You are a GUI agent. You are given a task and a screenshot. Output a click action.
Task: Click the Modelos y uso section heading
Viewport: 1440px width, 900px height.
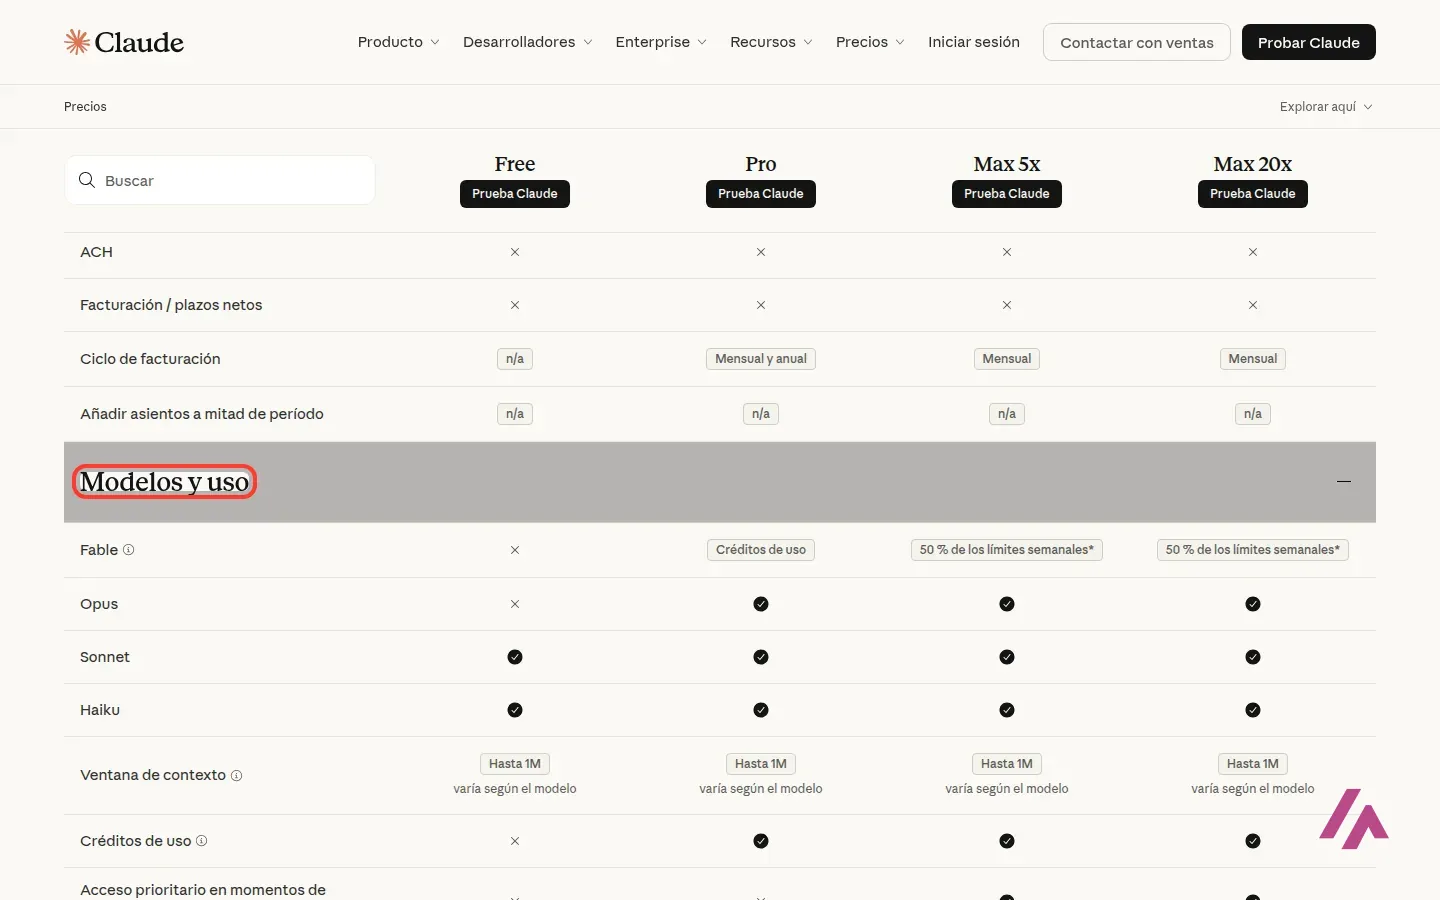(x=165, y=482)
